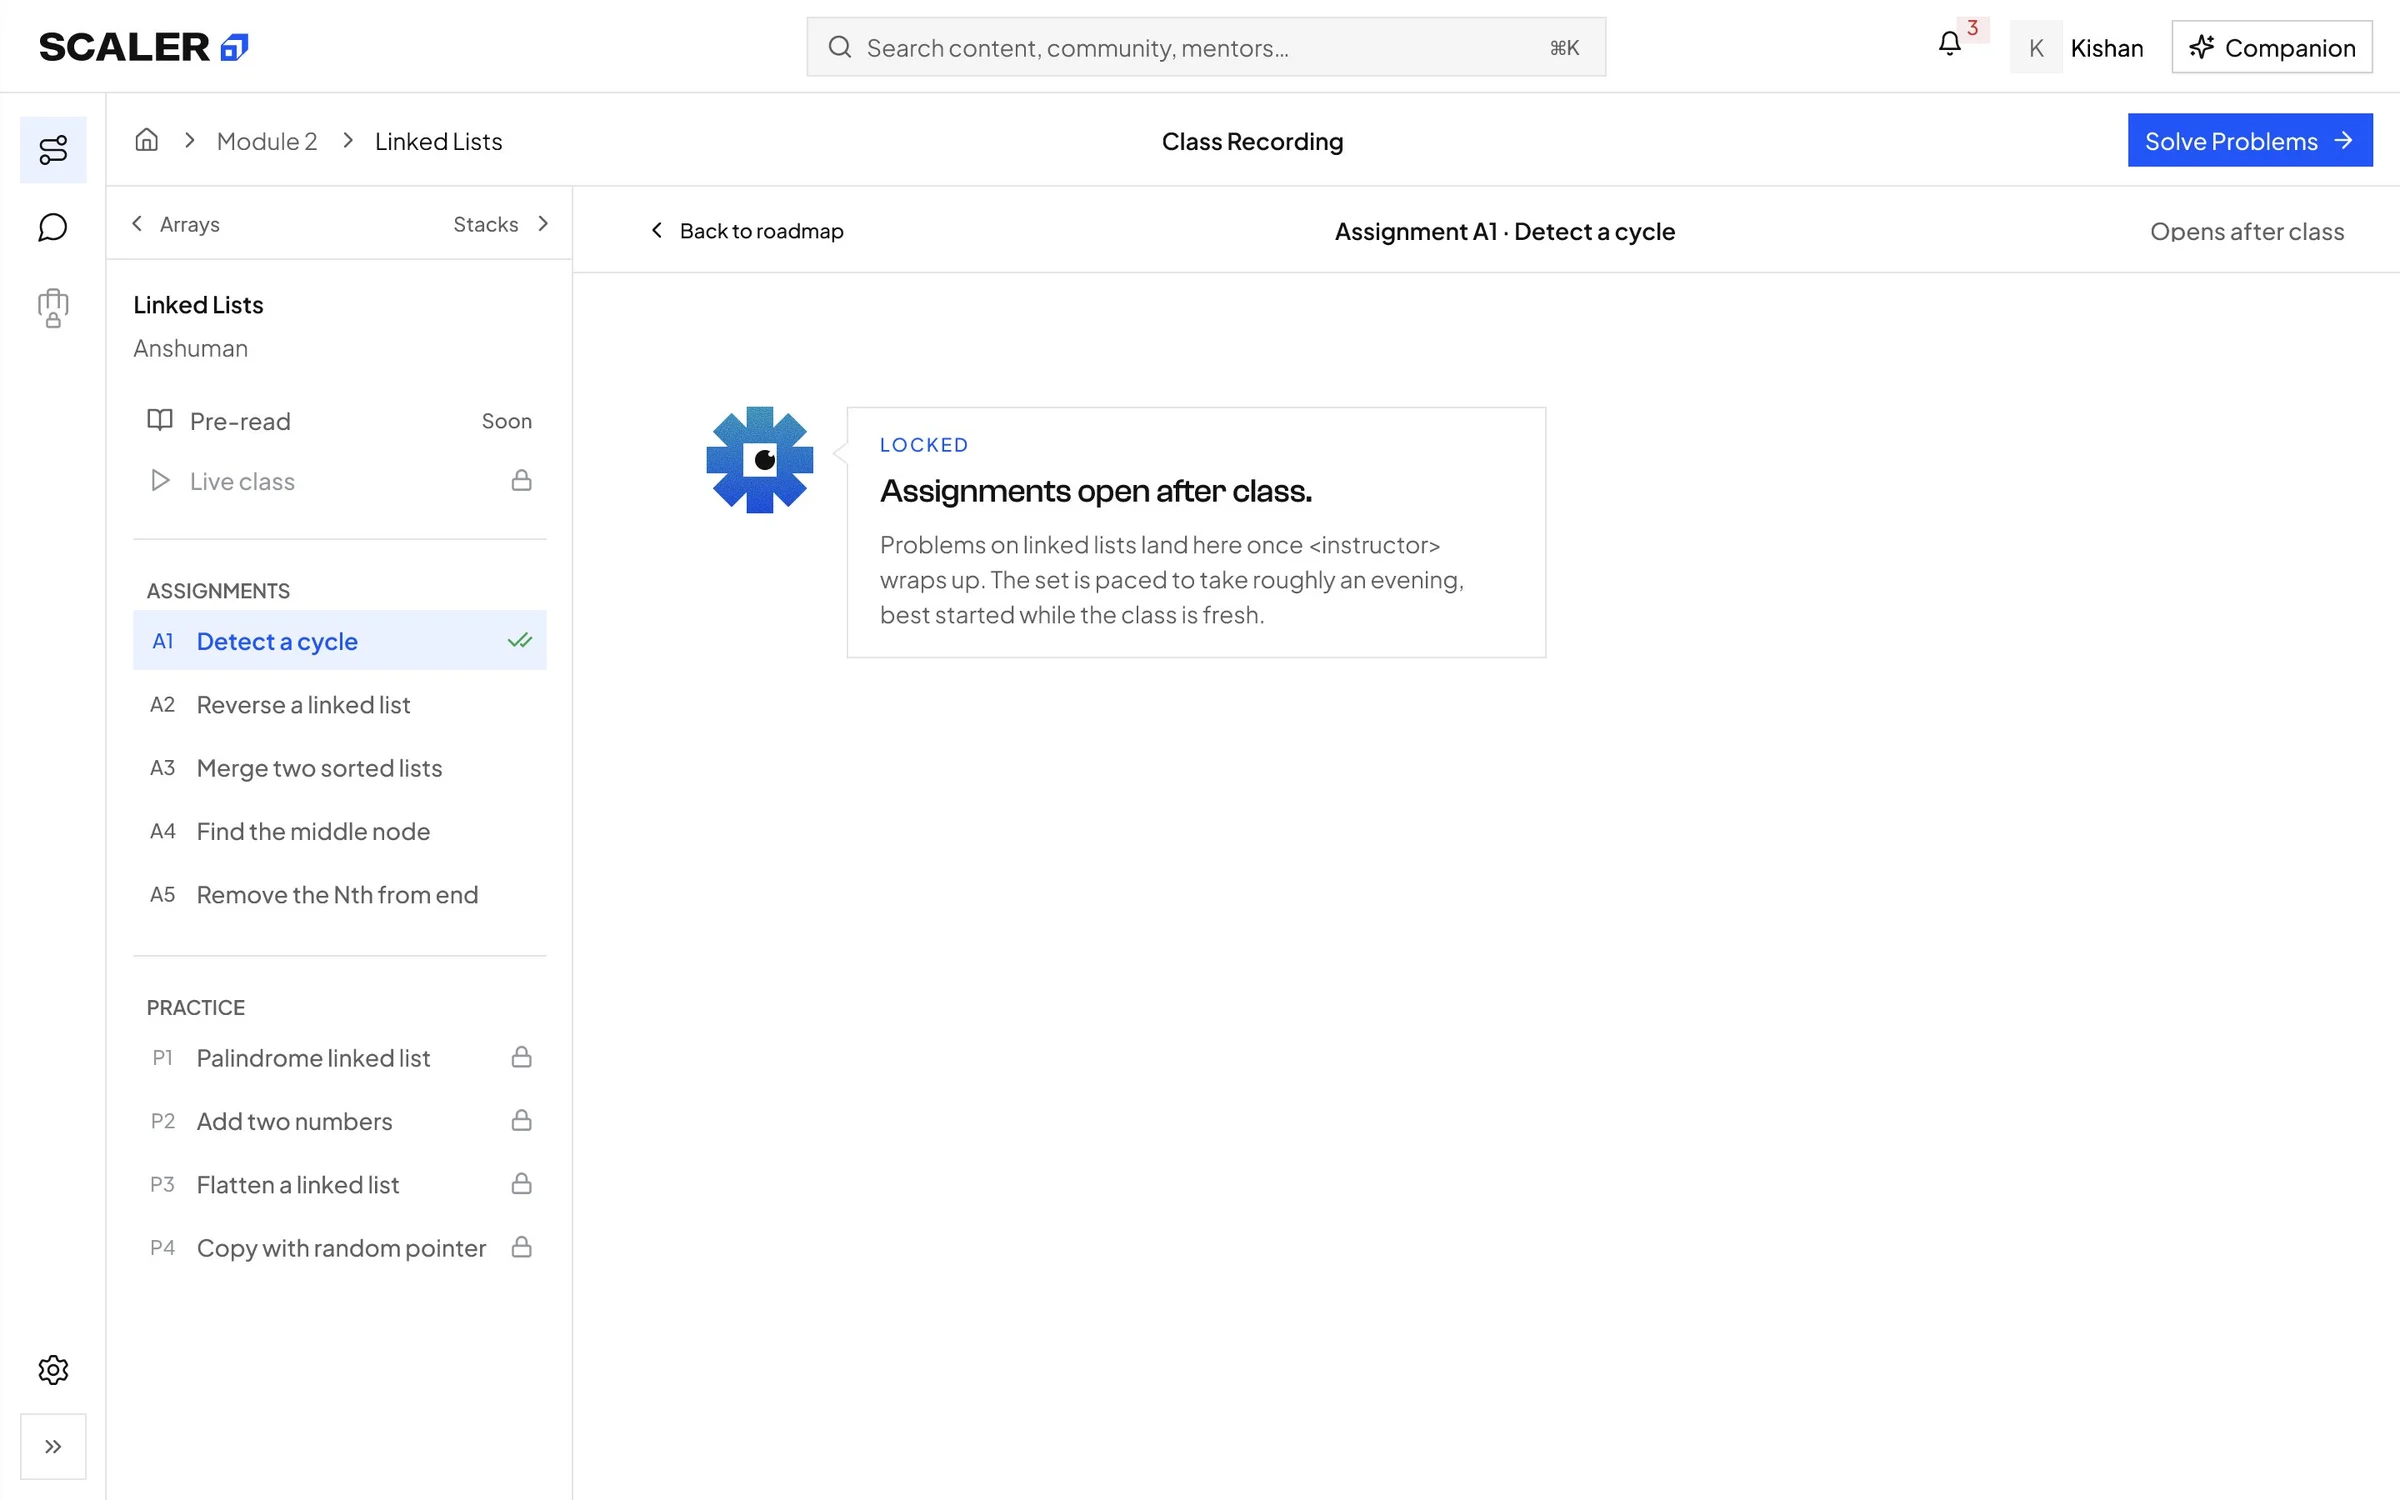
Task: Click the locked backpack sidebar icon
Action: pos(53,308)
